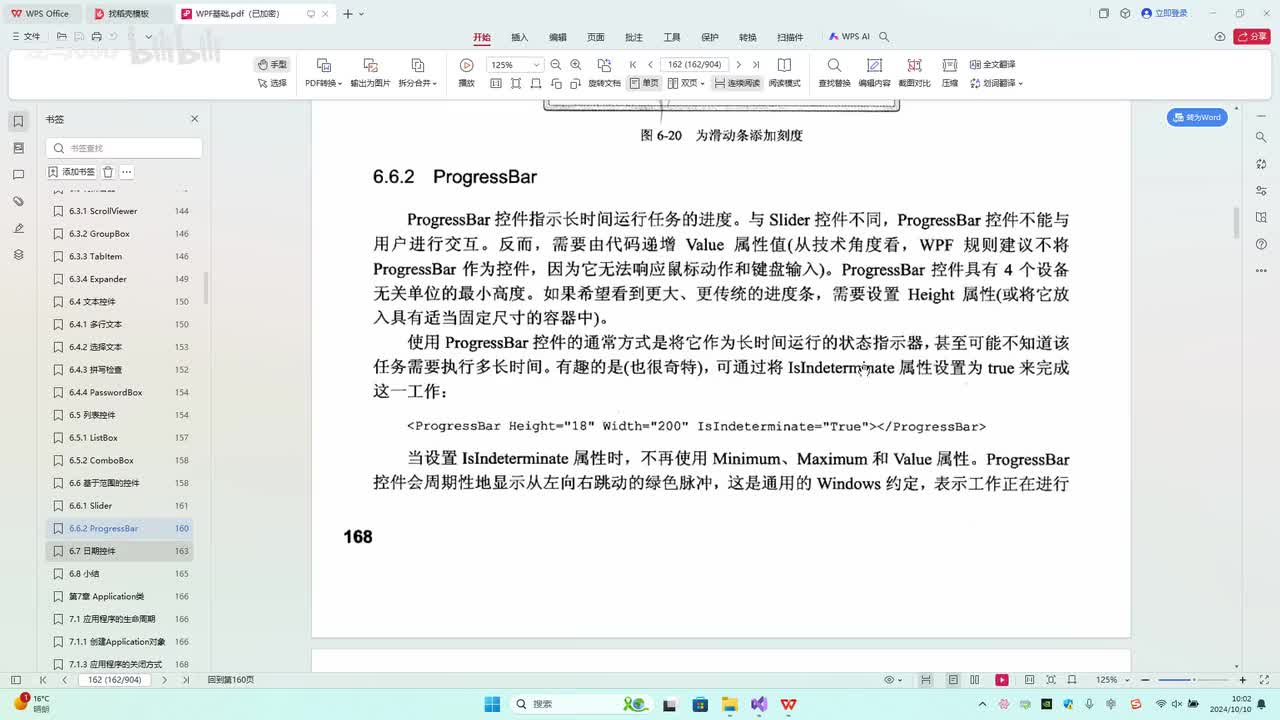Delete bookmark trash icon
The height and width of the screenshot is (720, 1280).
(108, 172)
